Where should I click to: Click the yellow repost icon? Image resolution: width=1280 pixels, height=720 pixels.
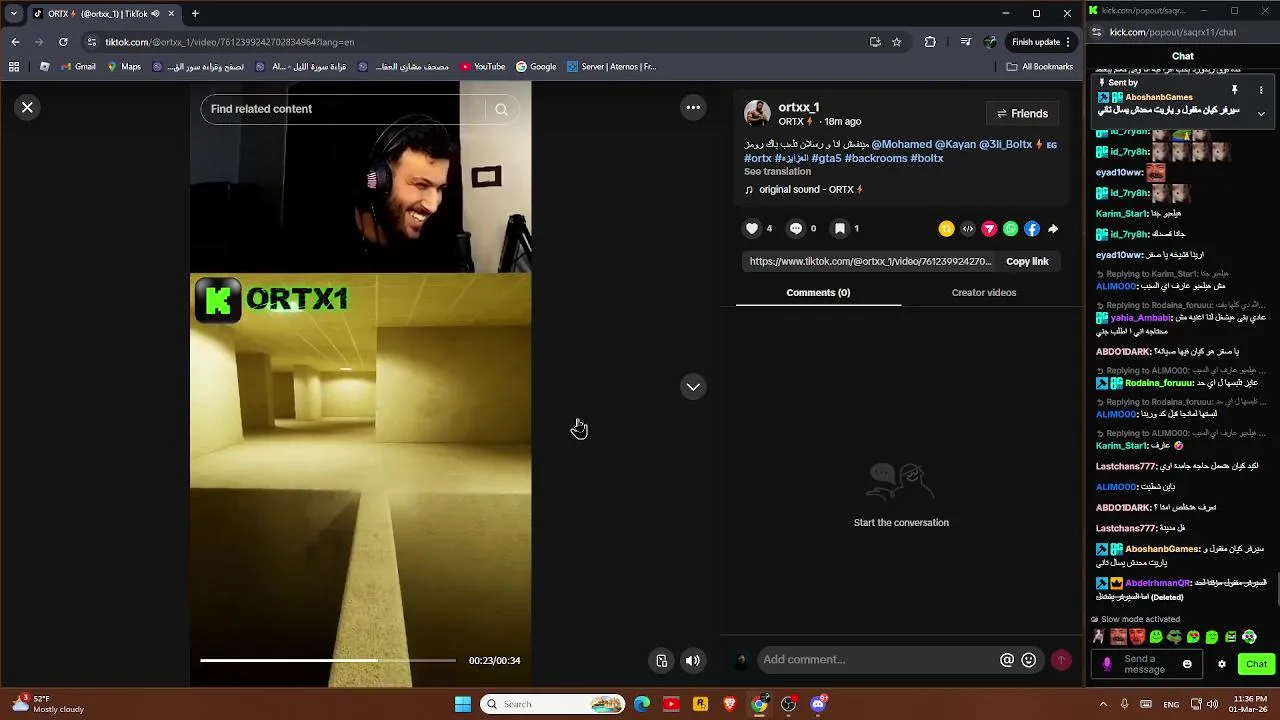click(x=946, y=229)
